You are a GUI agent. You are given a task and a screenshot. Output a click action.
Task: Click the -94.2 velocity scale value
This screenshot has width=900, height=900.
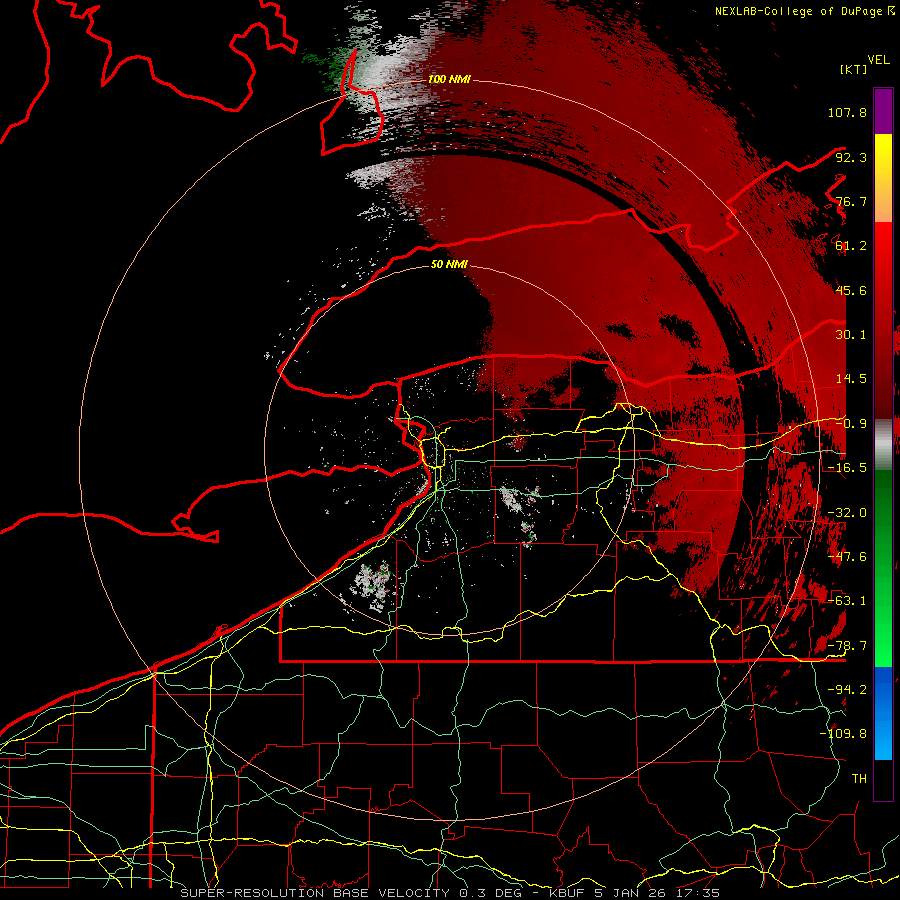pos(847,690)
